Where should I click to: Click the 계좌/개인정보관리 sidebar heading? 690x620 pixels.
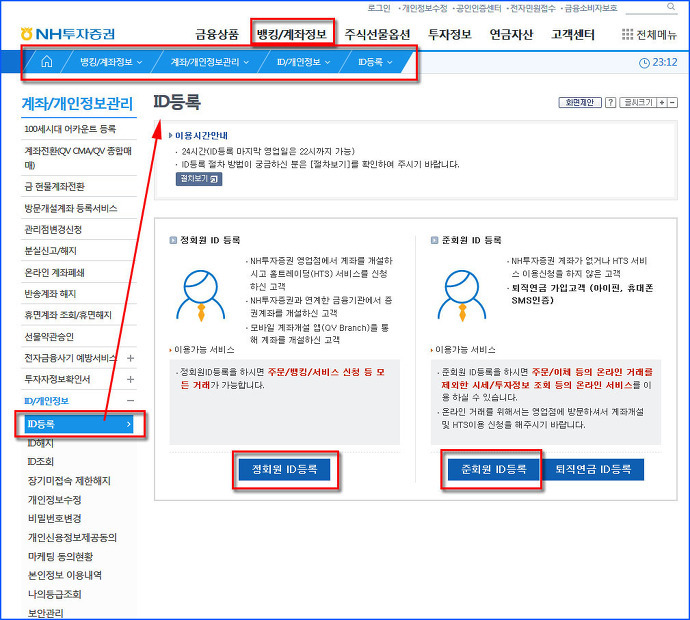coord(77,104)
